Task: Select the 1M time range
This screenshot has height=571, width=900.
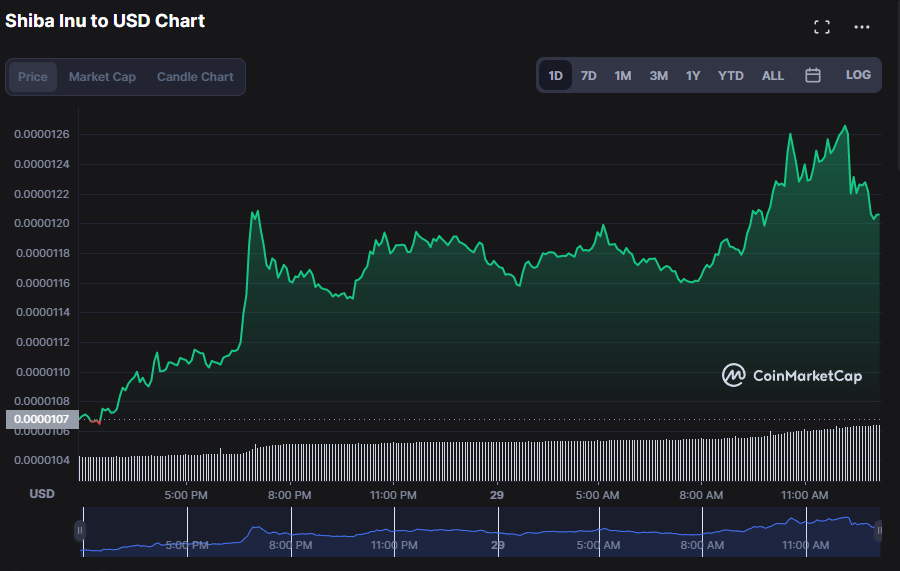Action: pyautogui.click(x=623, y=75)
